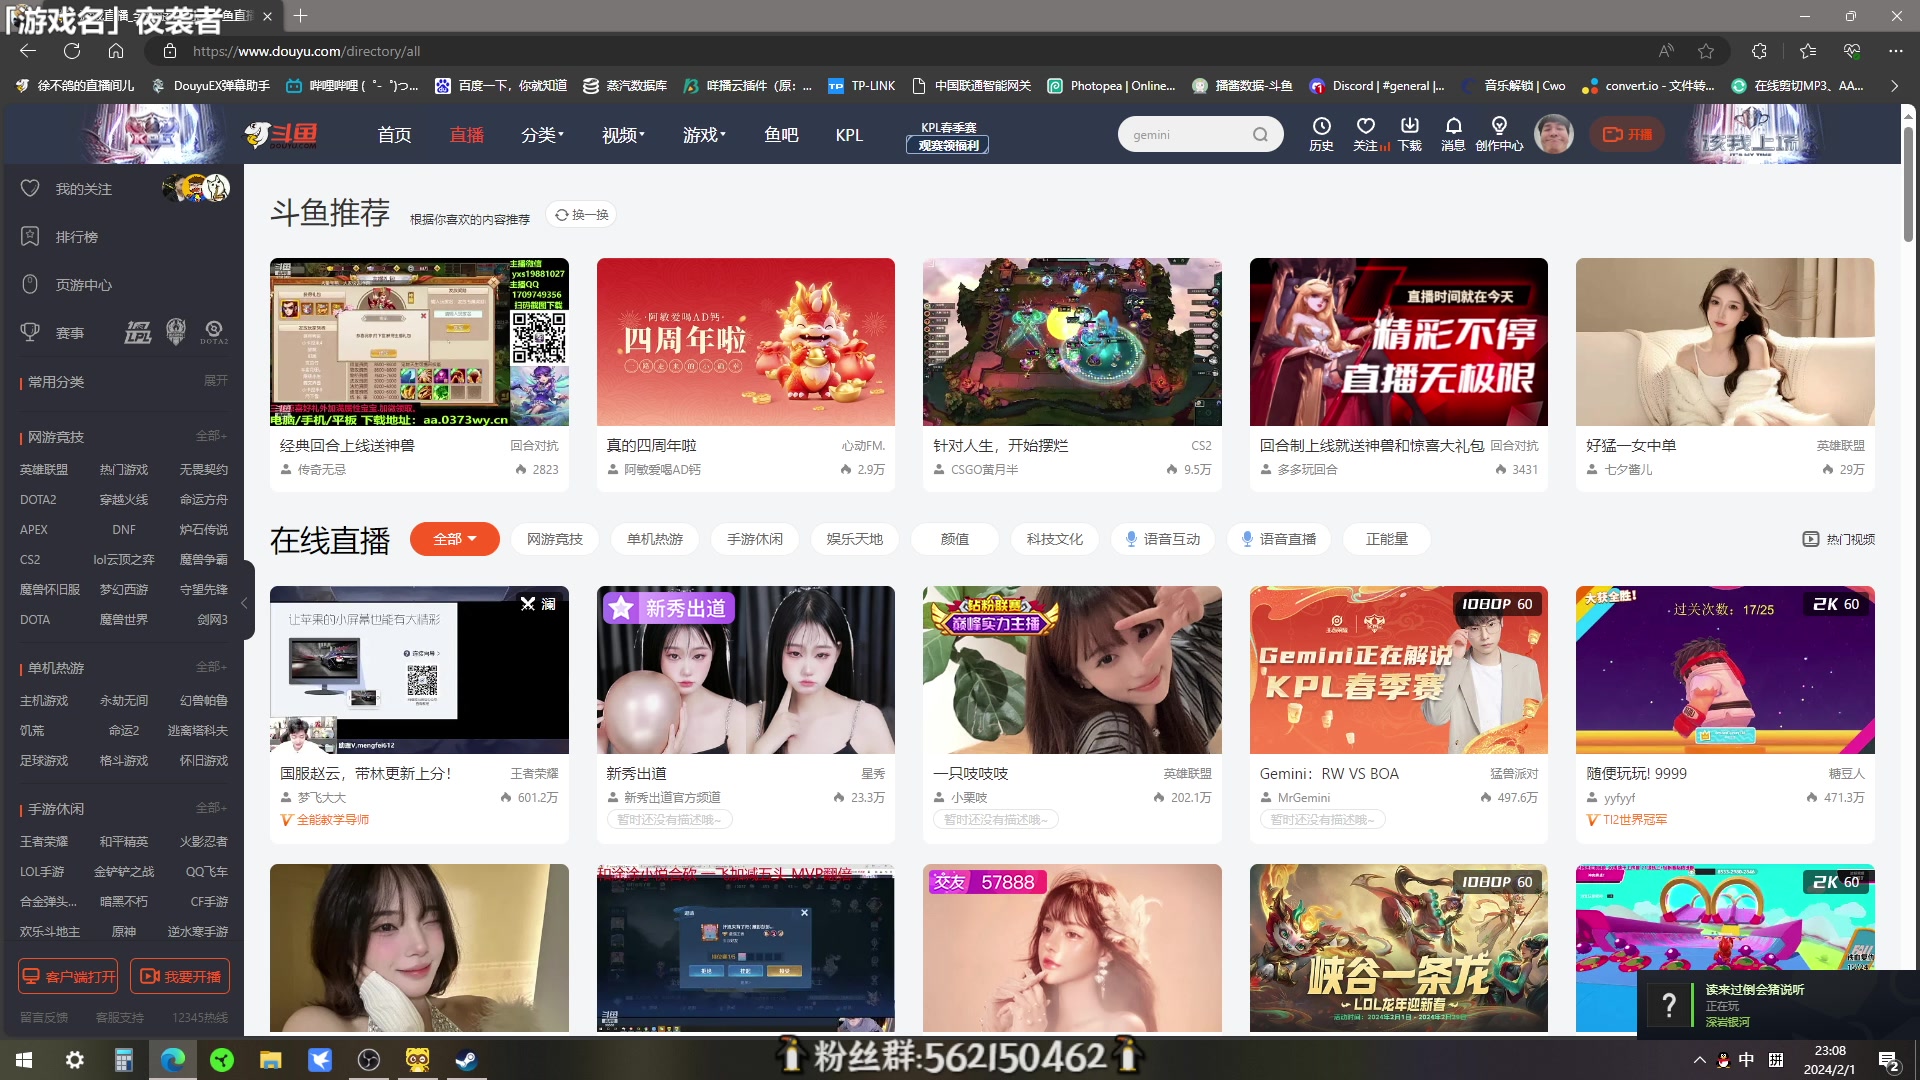Expand 常用分类 with 展开
Image resolution: width=1920 pixels, height=1080 pixels.
pyautogui.click(x=216, y=381)
